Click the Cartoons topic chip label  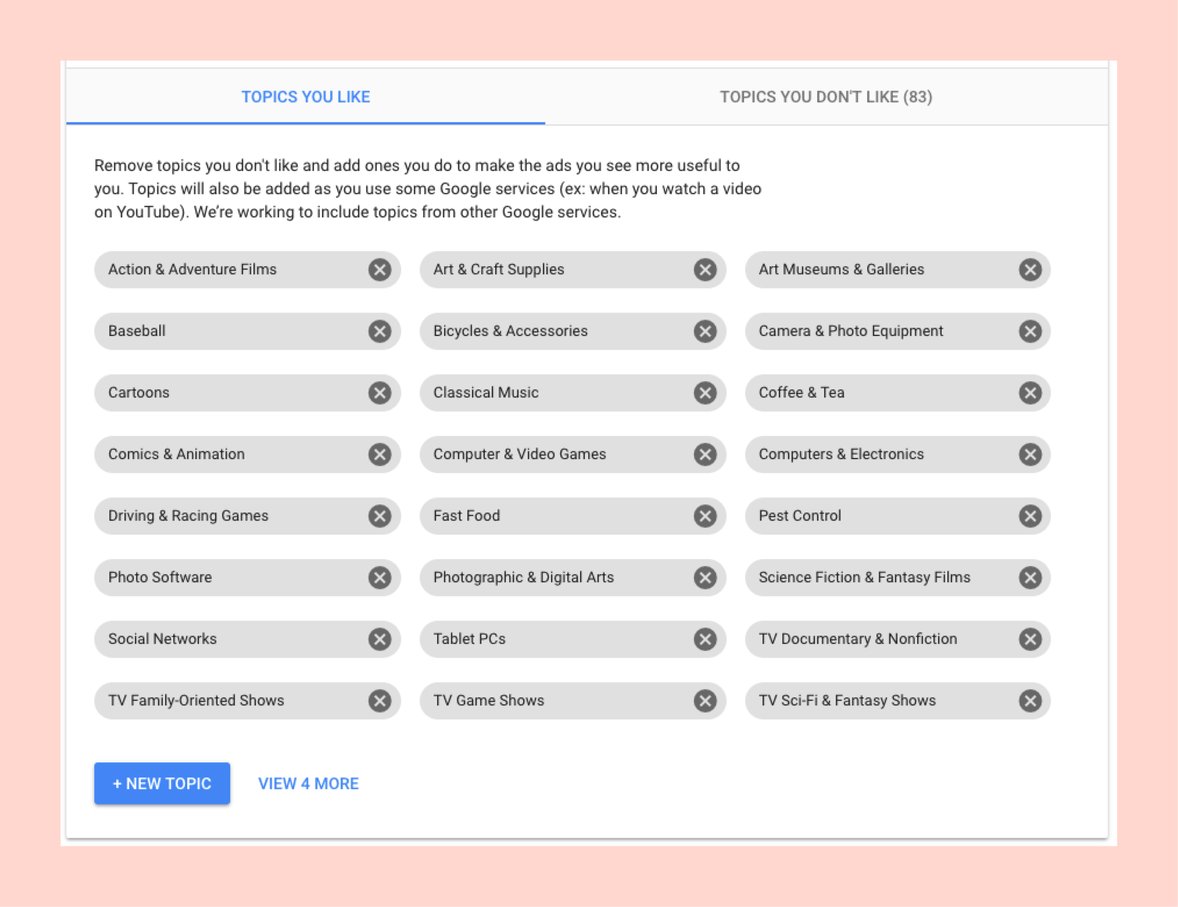click(x=139, y=393)
